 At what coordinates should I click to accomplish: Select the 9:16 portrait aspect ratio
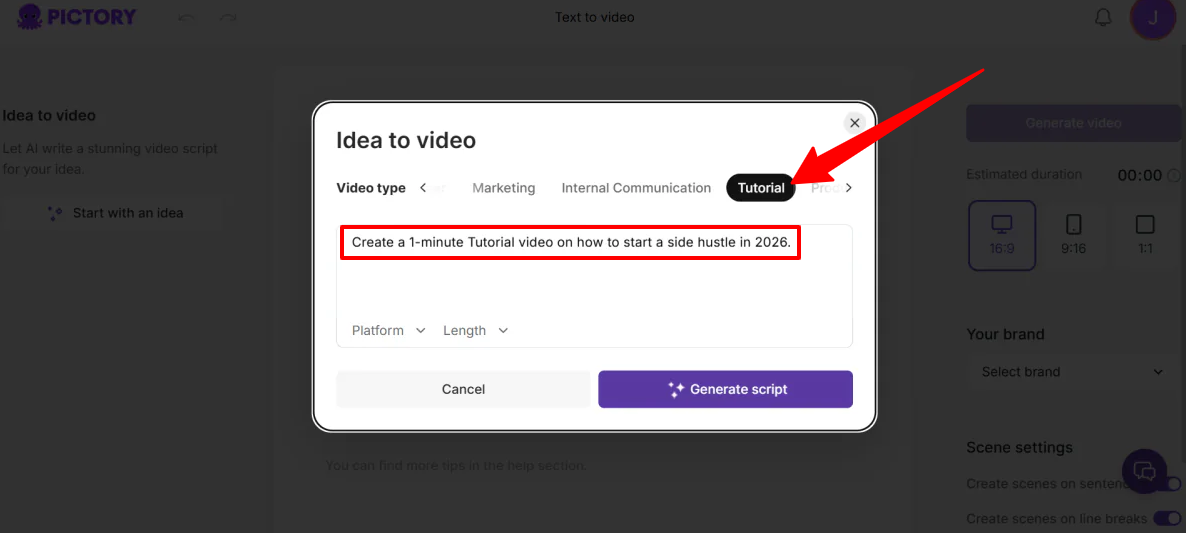(x=1073, y=235)
